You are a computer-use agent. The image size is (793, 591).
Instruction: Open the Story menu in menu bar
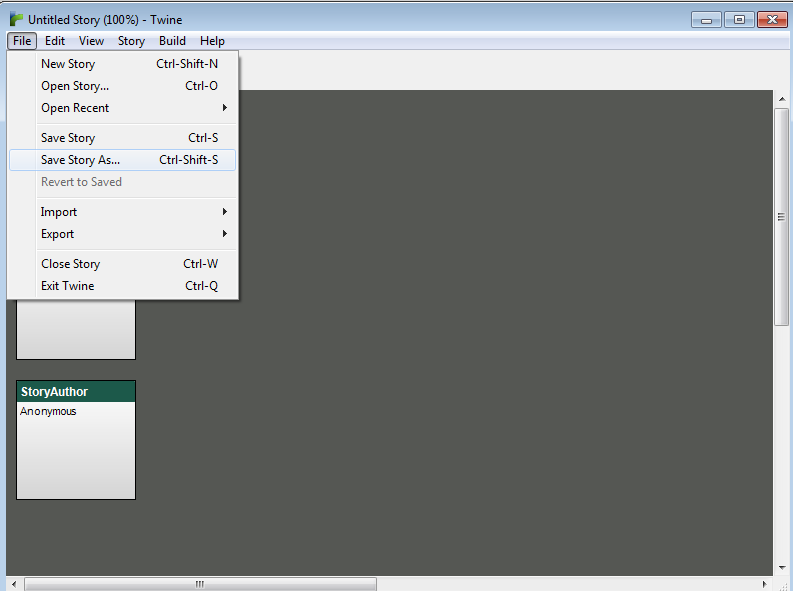pos(131,41)
